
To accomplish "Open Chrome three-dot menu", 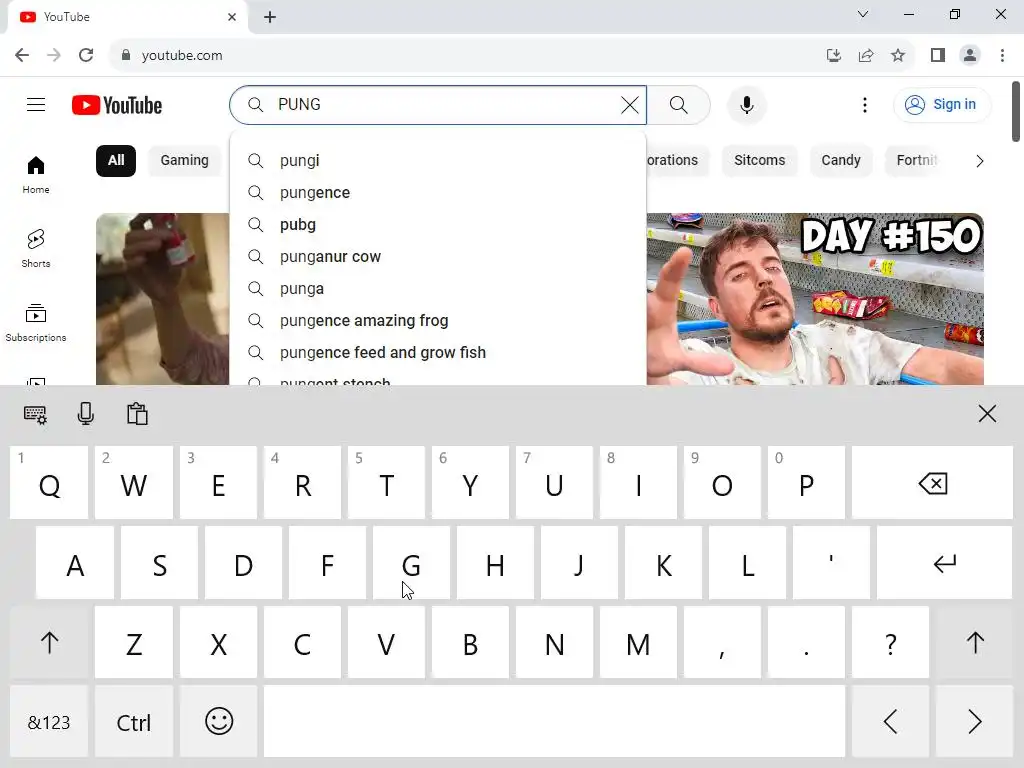I will click(1002, 56).
